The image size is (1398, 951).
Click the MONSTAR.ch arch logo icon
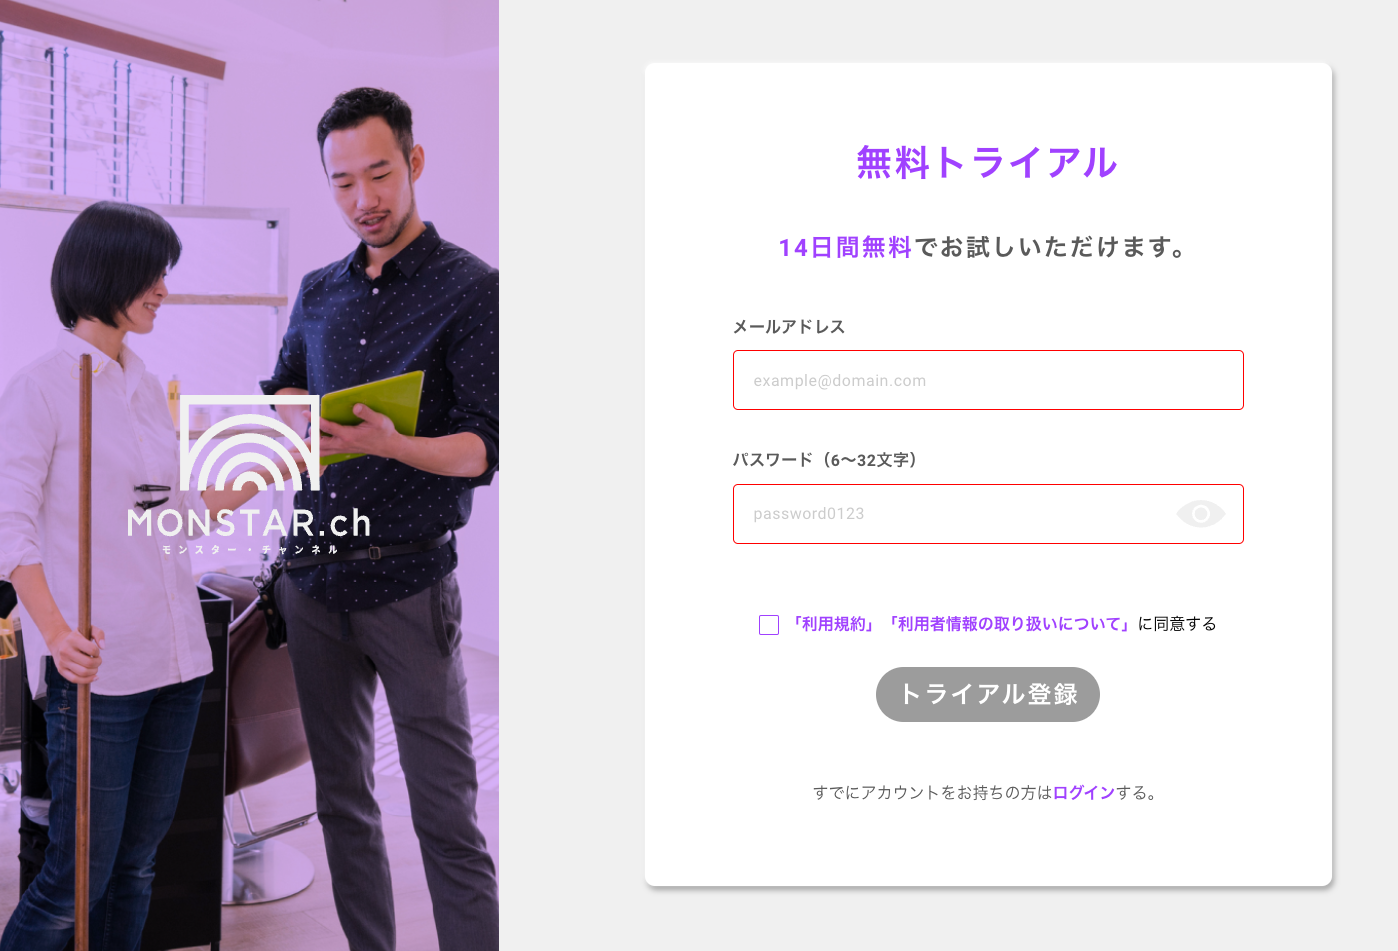250,443
